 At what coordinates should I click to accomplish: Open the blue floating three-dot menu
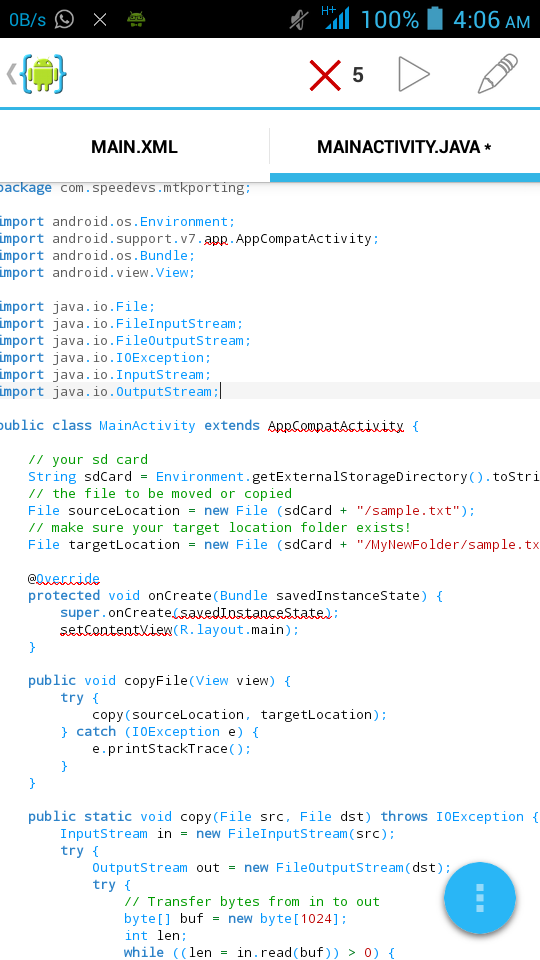[x=480, y=898]
